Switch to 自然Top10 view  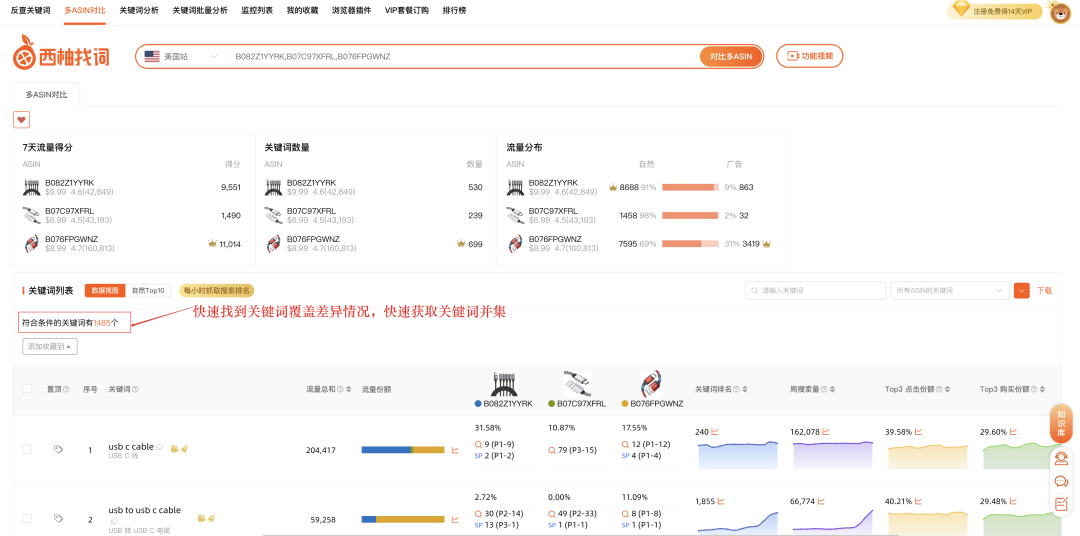(148, 291)
